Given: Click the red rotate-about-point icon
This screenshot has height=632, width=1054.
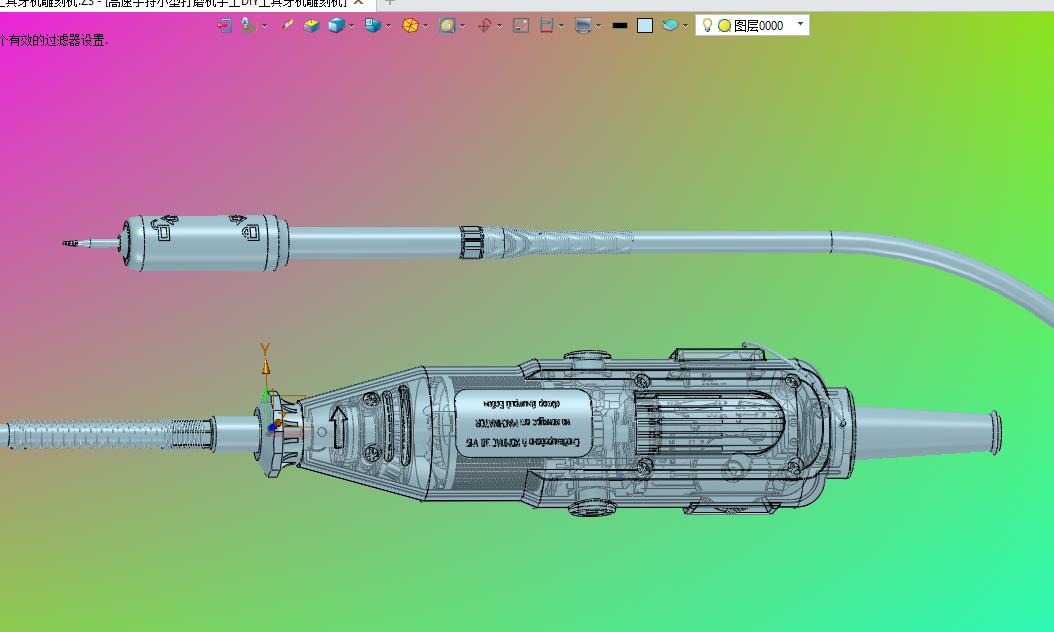Looking at the screenshot, I should click(x=484, y=26).
